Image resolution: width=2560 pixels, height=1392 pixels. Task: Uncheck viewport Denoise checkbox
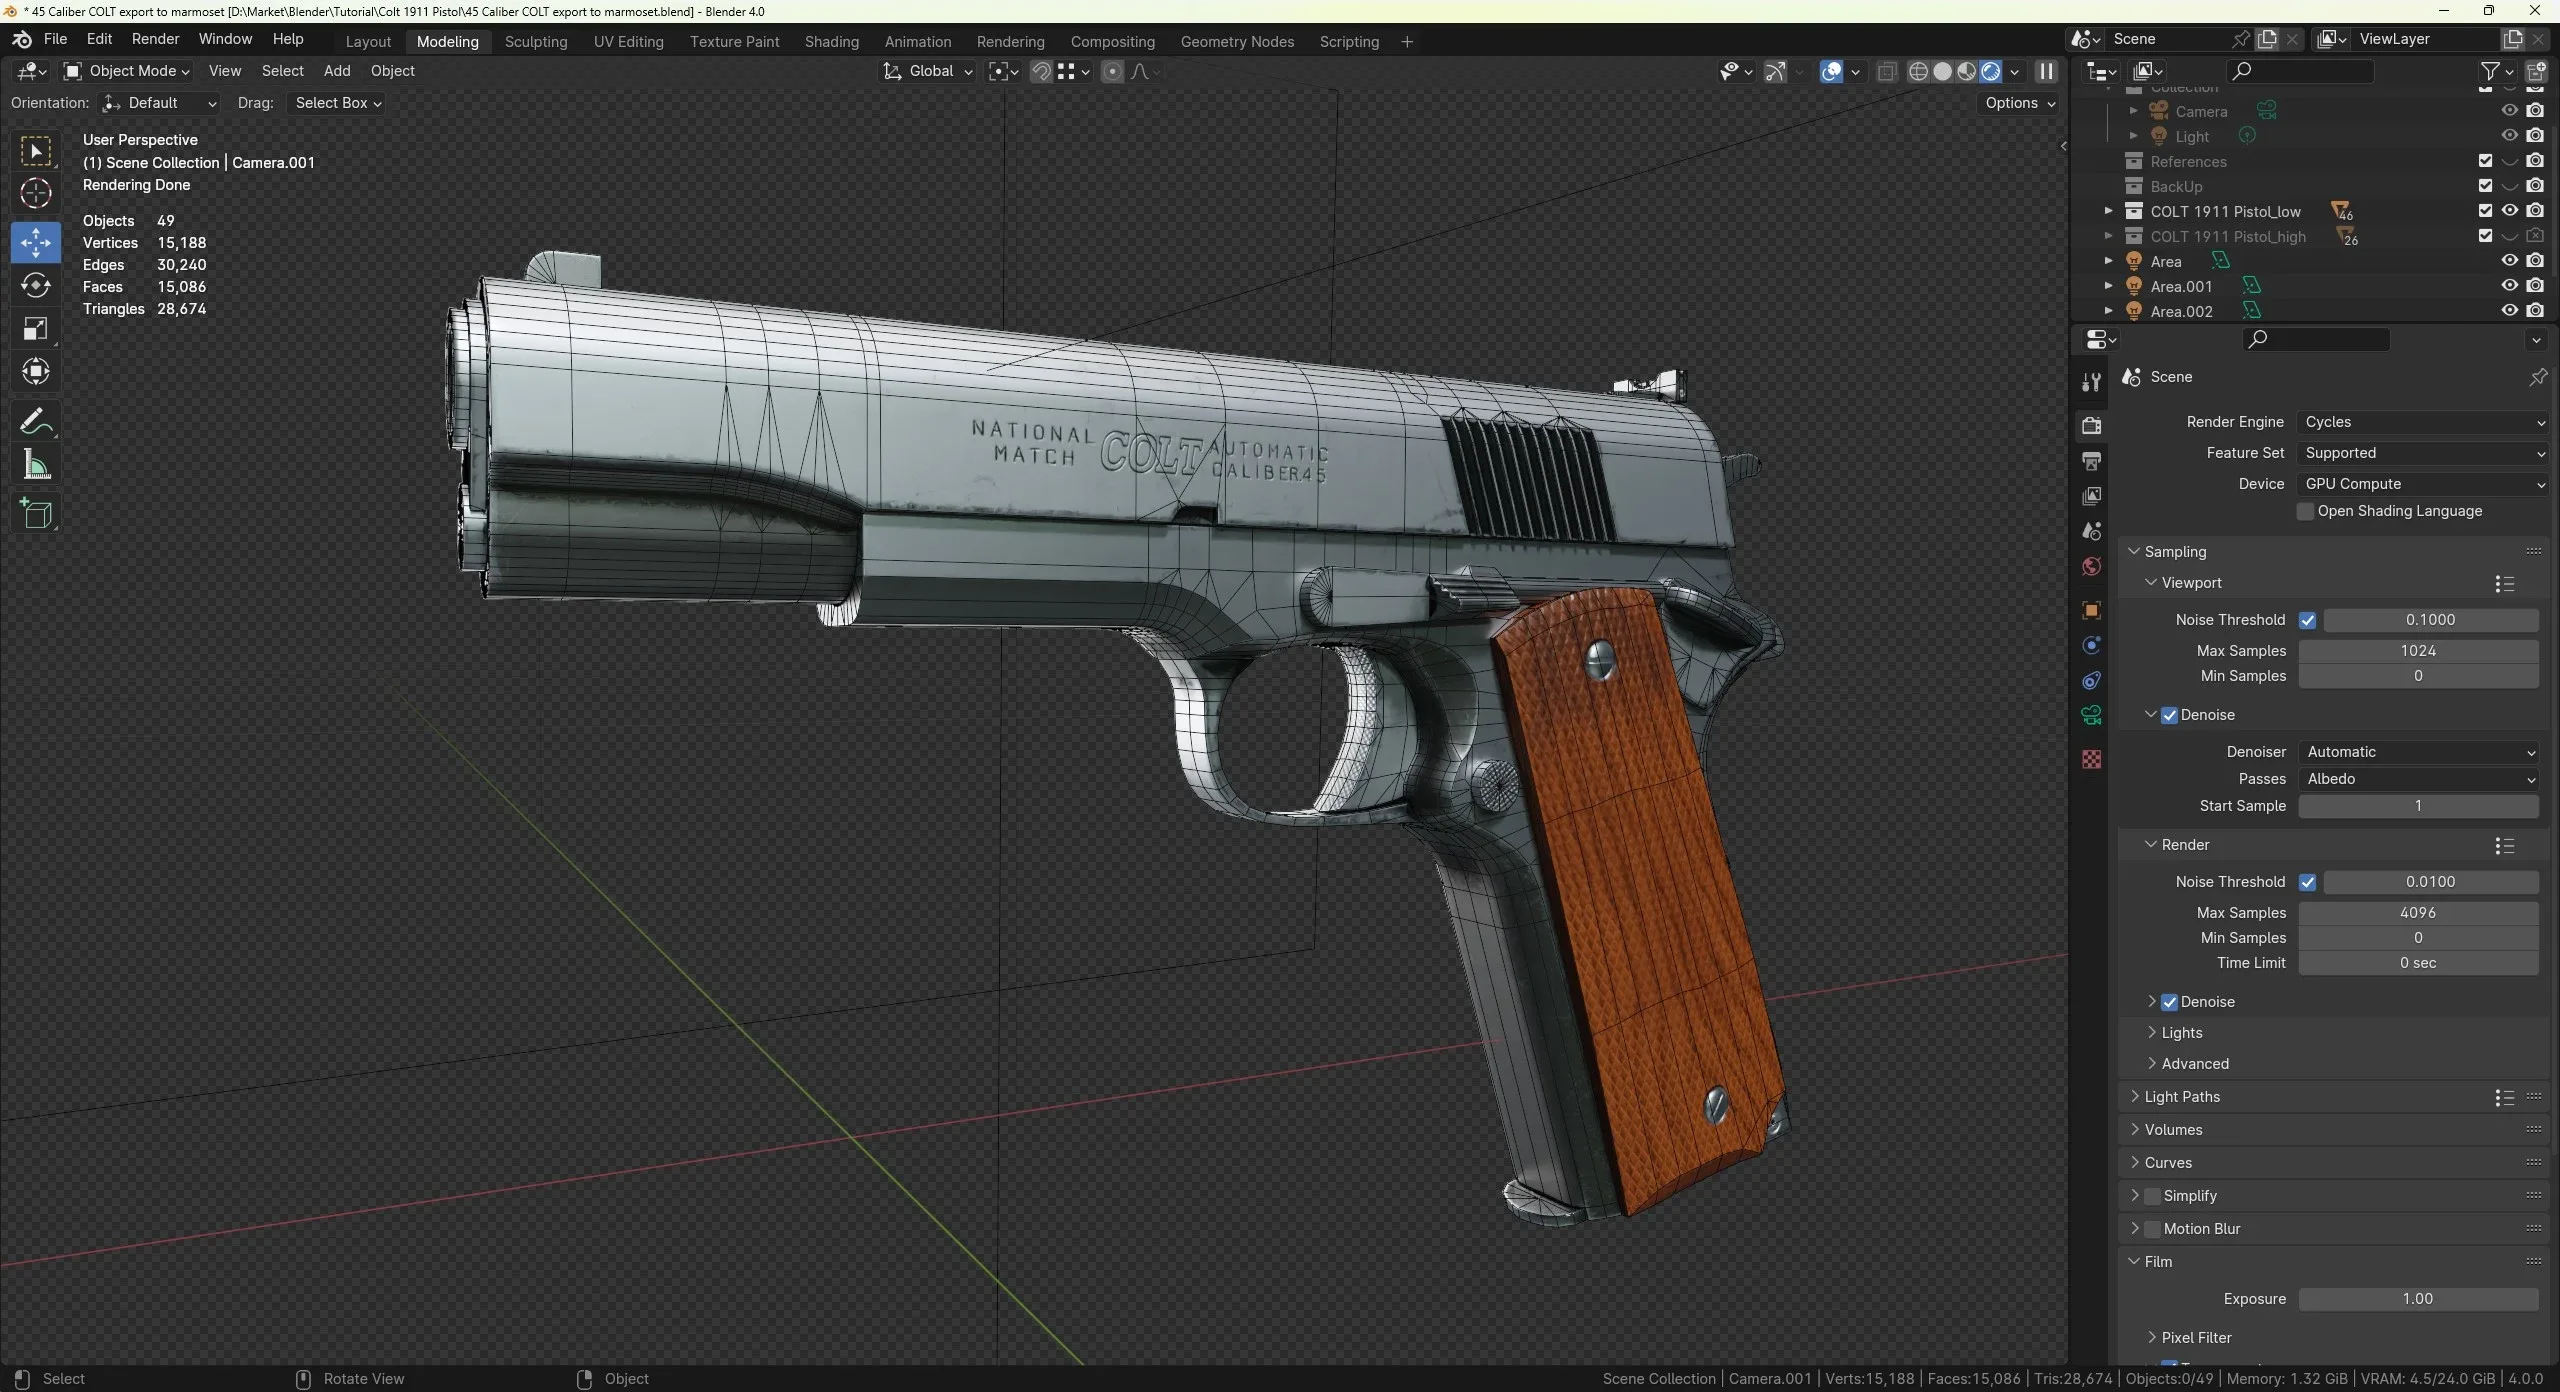(x=2169, y=715)
